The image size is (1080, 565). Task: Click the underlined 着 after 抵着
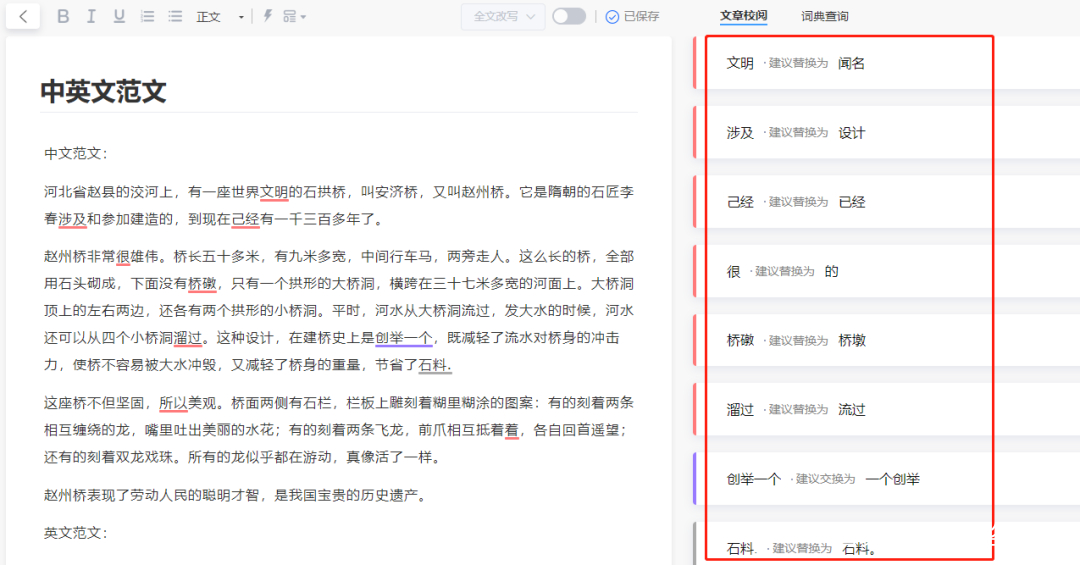point(512,430)
